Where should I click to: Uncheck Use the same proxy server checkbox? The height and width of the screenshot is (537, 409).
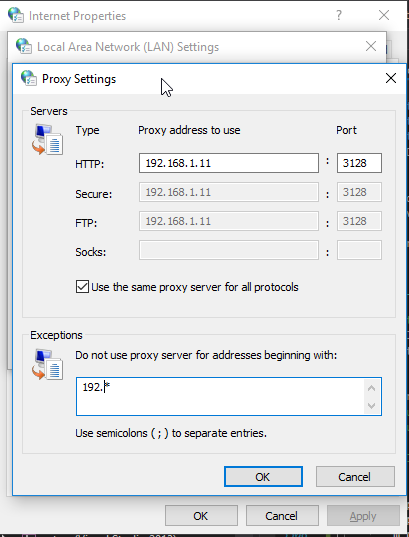pyautogui.click(x=82, y=287)
